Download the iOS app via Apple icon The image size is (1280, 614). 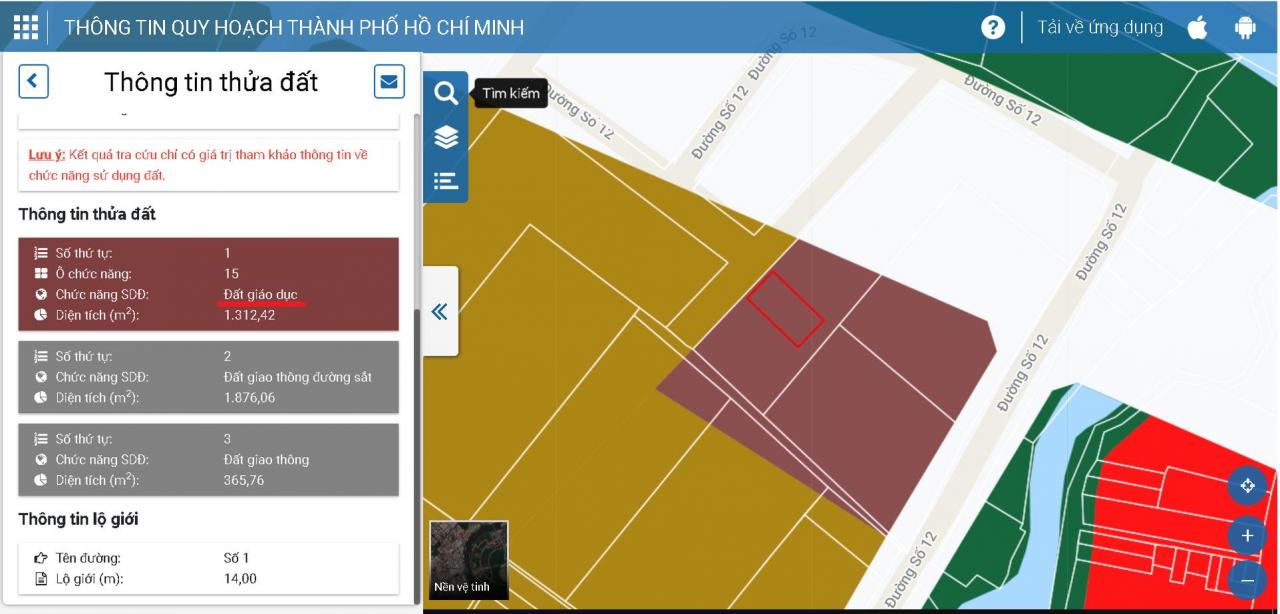point(1197,27)
